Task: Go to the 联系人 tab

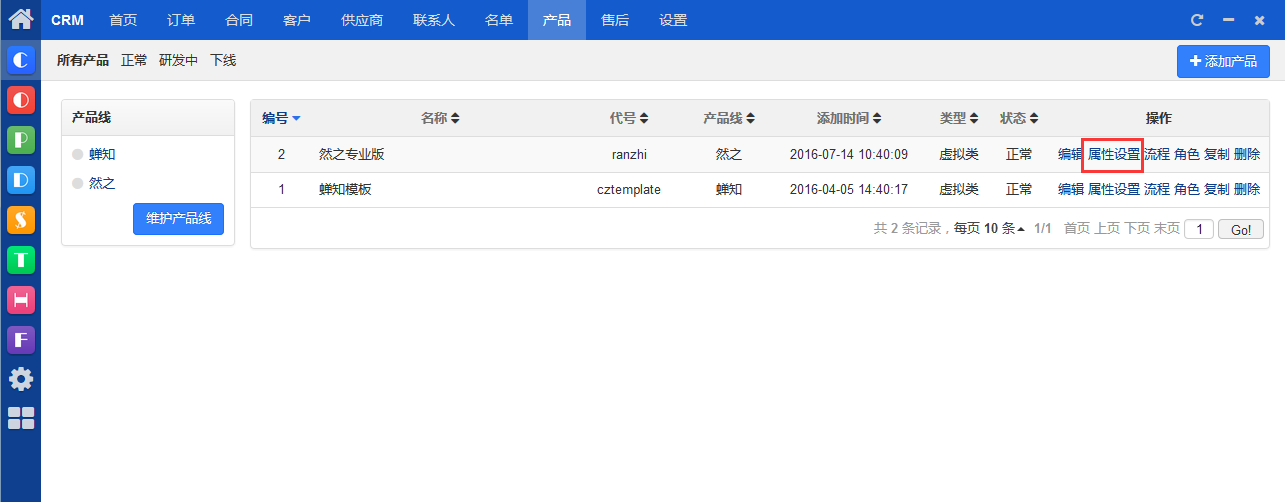Action: pyautogui.click(x=434, y=20)
